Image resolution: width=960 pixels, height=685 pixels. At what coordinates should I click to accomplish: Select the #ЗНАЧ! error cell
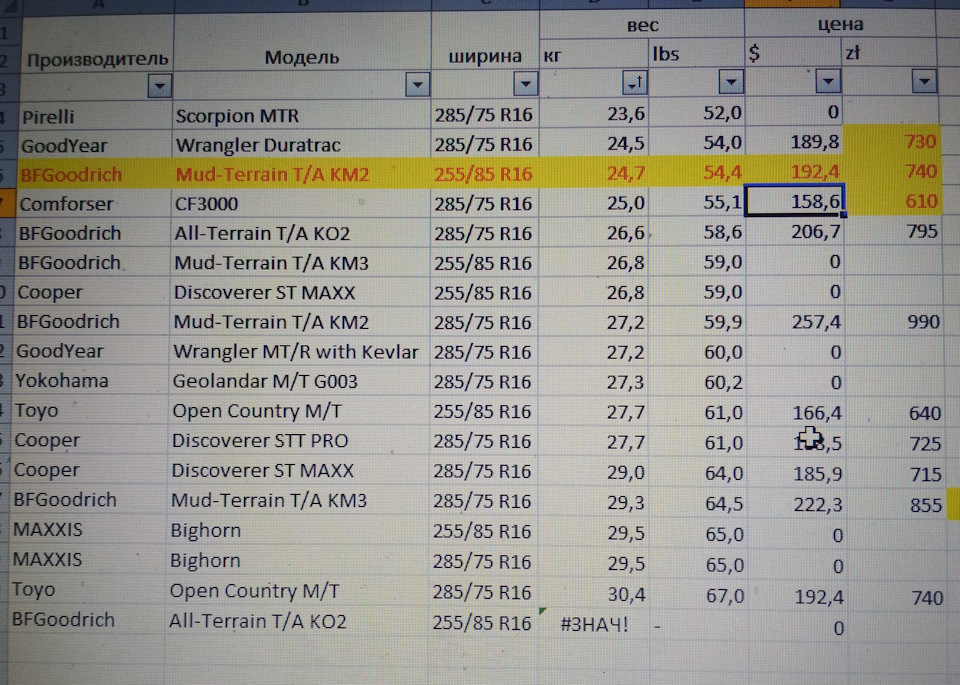593,624
